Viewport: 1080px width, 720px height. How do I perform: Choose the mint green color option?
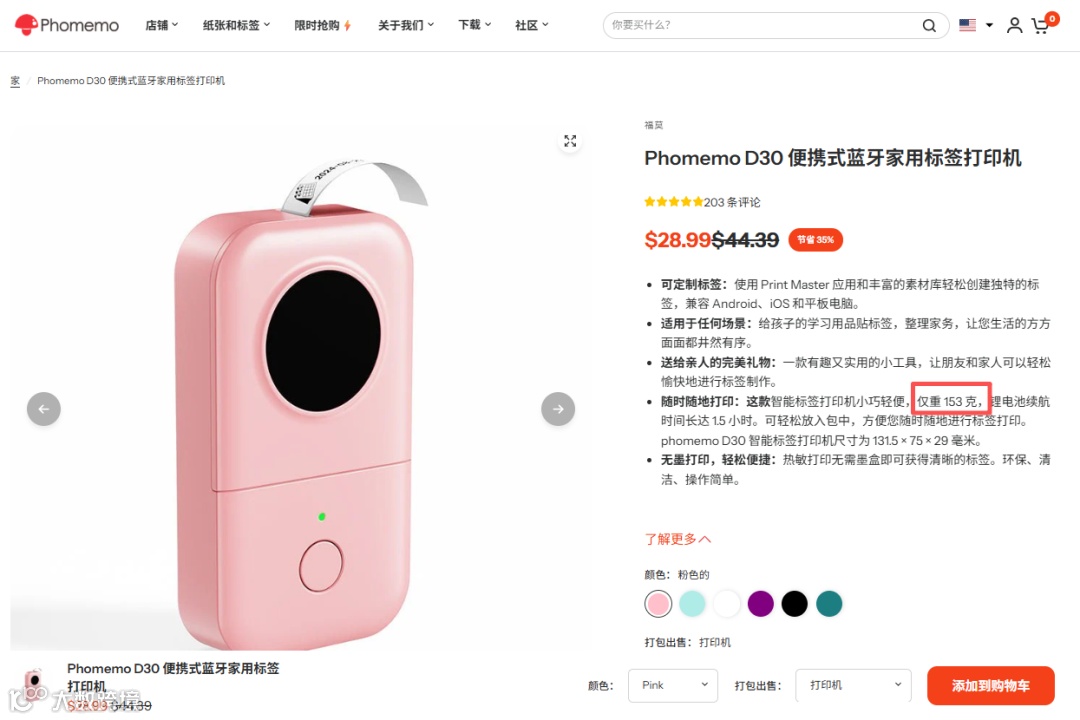point(692,604)
